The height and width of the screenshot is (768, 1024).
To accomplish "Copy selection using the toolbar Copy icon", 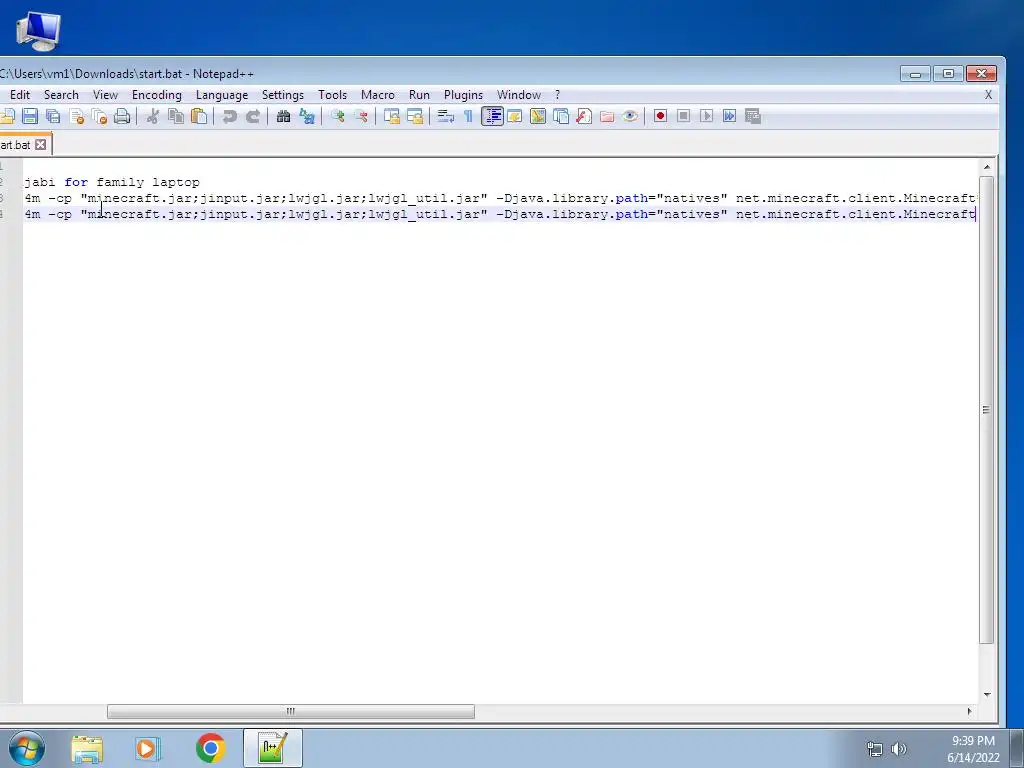I will click(x=176, y=116).
